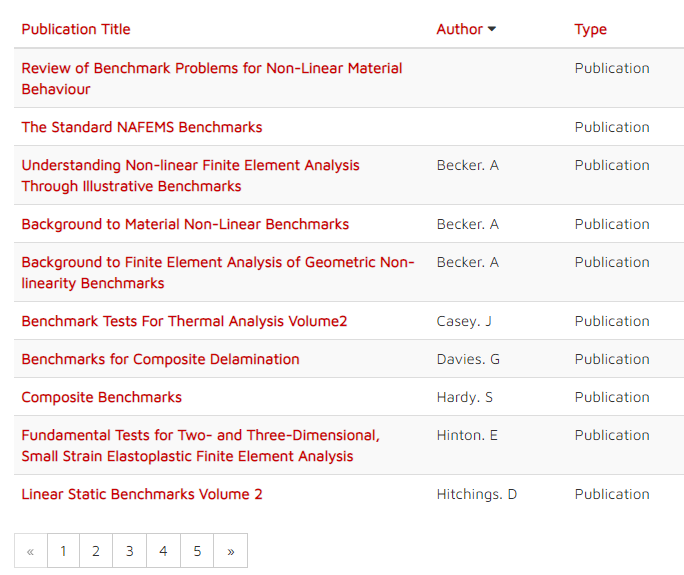Open Benchmark Tests For Thermal Analysis Volume2
This screenshot has height=575, width=684.
[x=184, y=321]
